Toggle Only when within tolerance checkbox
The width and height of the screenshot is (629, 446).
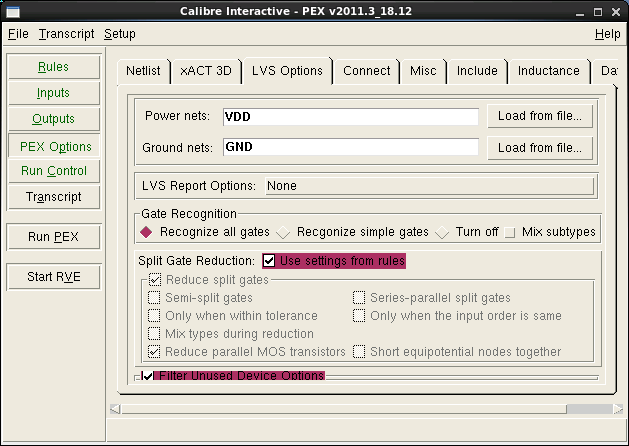[x=154, y=316]
